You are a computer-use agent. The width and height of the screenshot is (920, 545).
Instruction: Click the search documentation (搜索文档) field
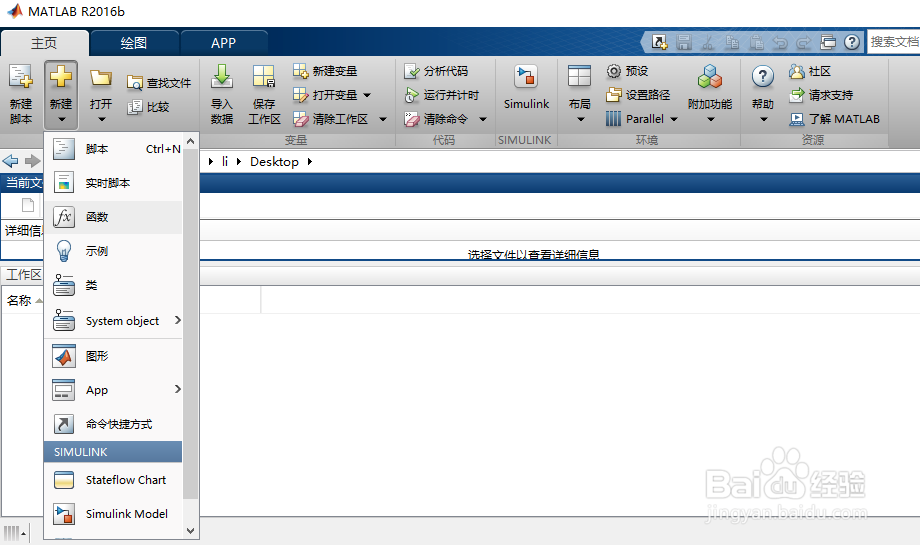pos(894,42)
